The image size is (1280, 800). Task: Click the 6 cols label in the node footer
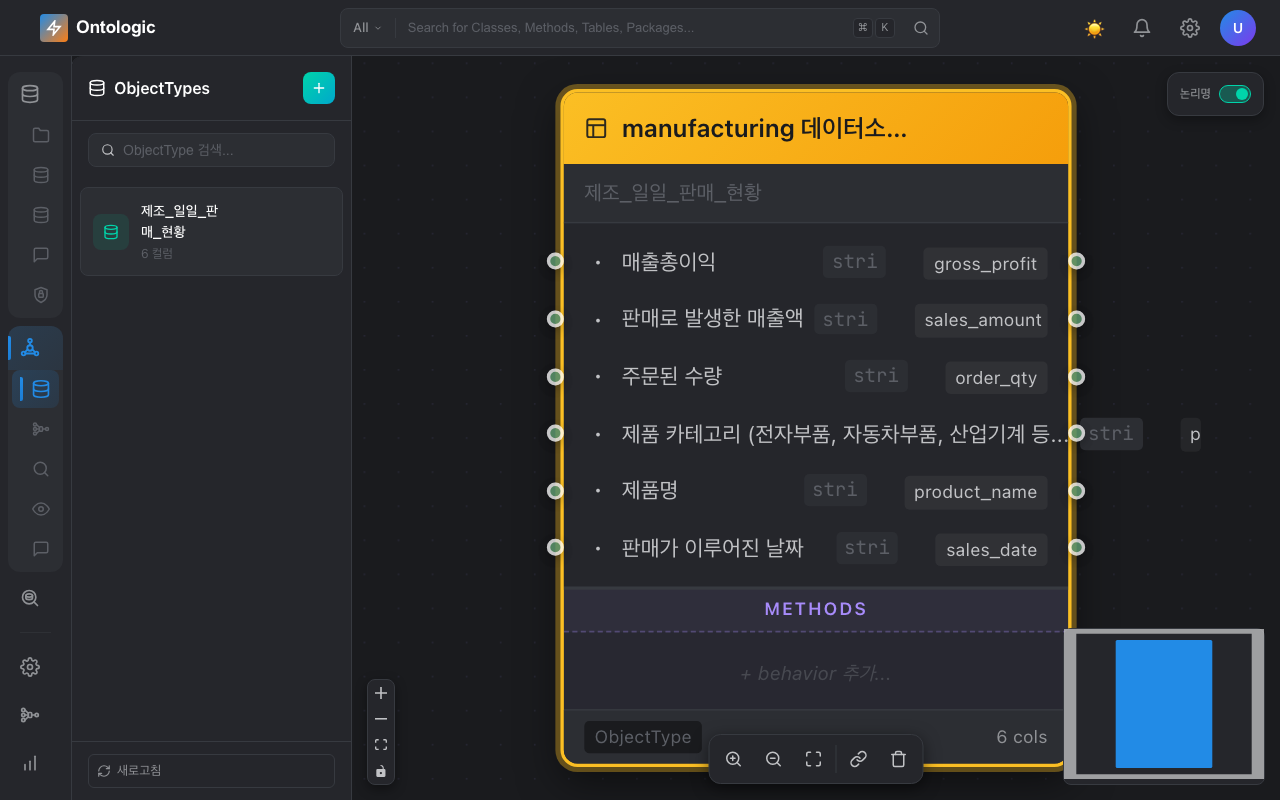pyautogui.click(x=1022, y=737)
